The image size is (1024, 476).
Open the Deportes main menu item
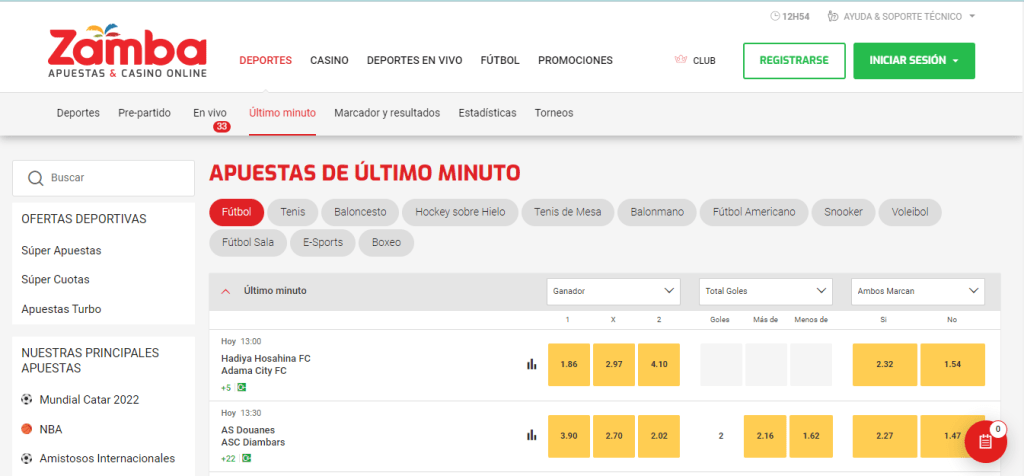tap(265, 60)
